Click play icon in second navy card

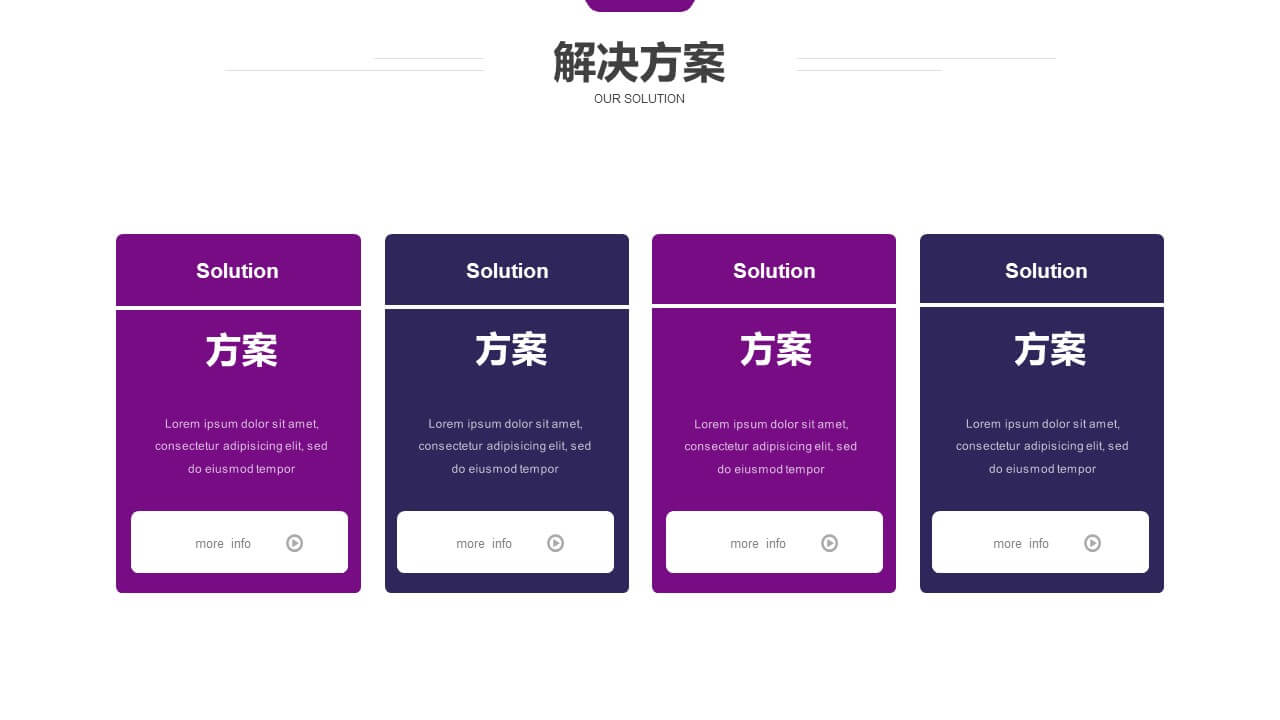coord(555,543)
